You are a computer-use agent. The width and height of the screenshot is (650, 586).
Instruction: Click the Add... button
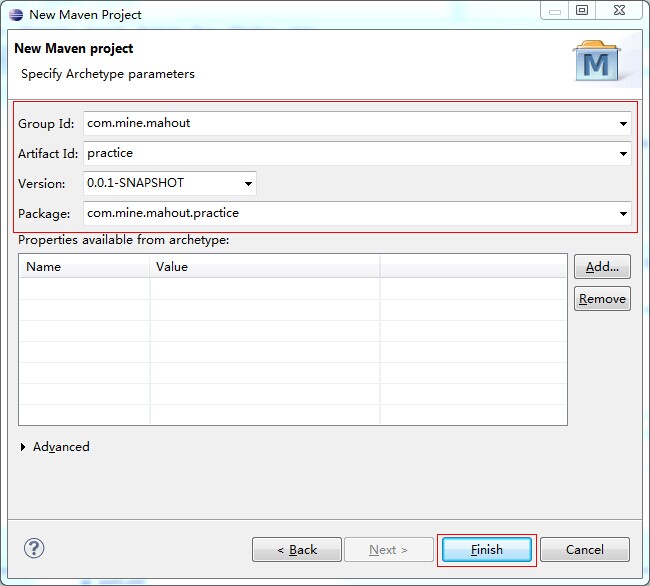coord(602,266)
